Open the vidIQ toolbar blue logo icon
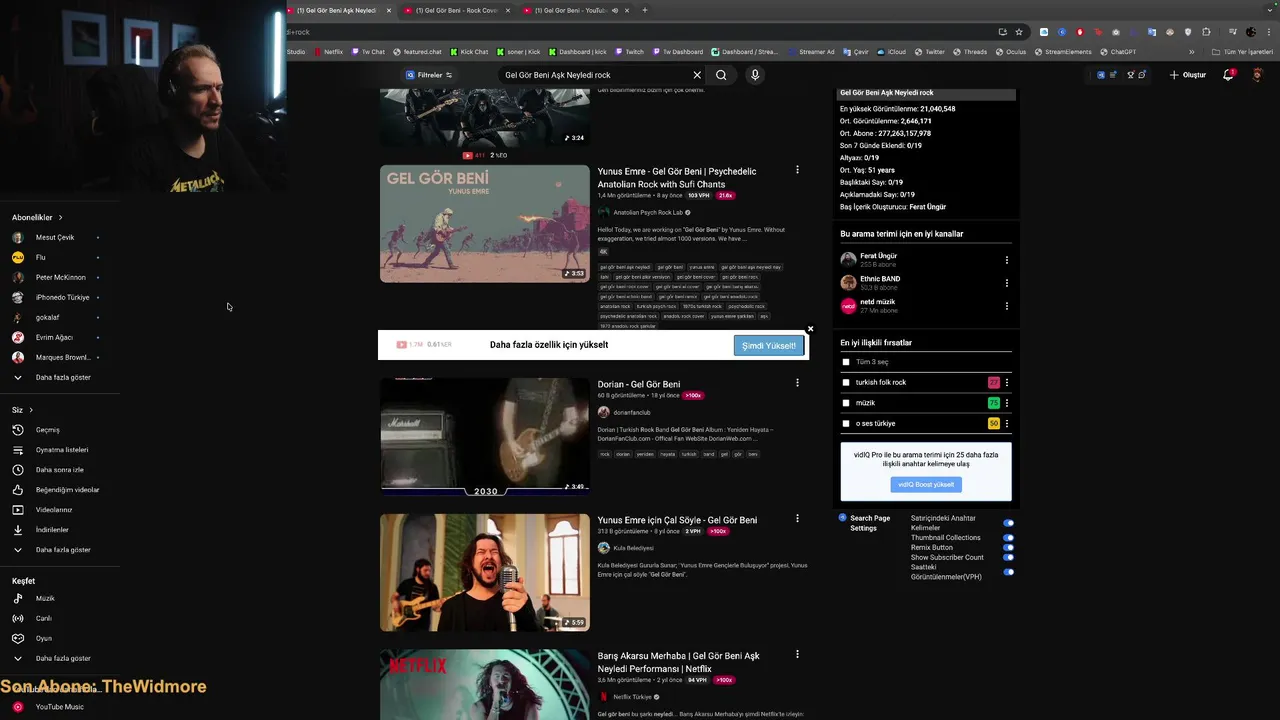This screenshot has height=720, width=1280. click(x=1101, y=75)
